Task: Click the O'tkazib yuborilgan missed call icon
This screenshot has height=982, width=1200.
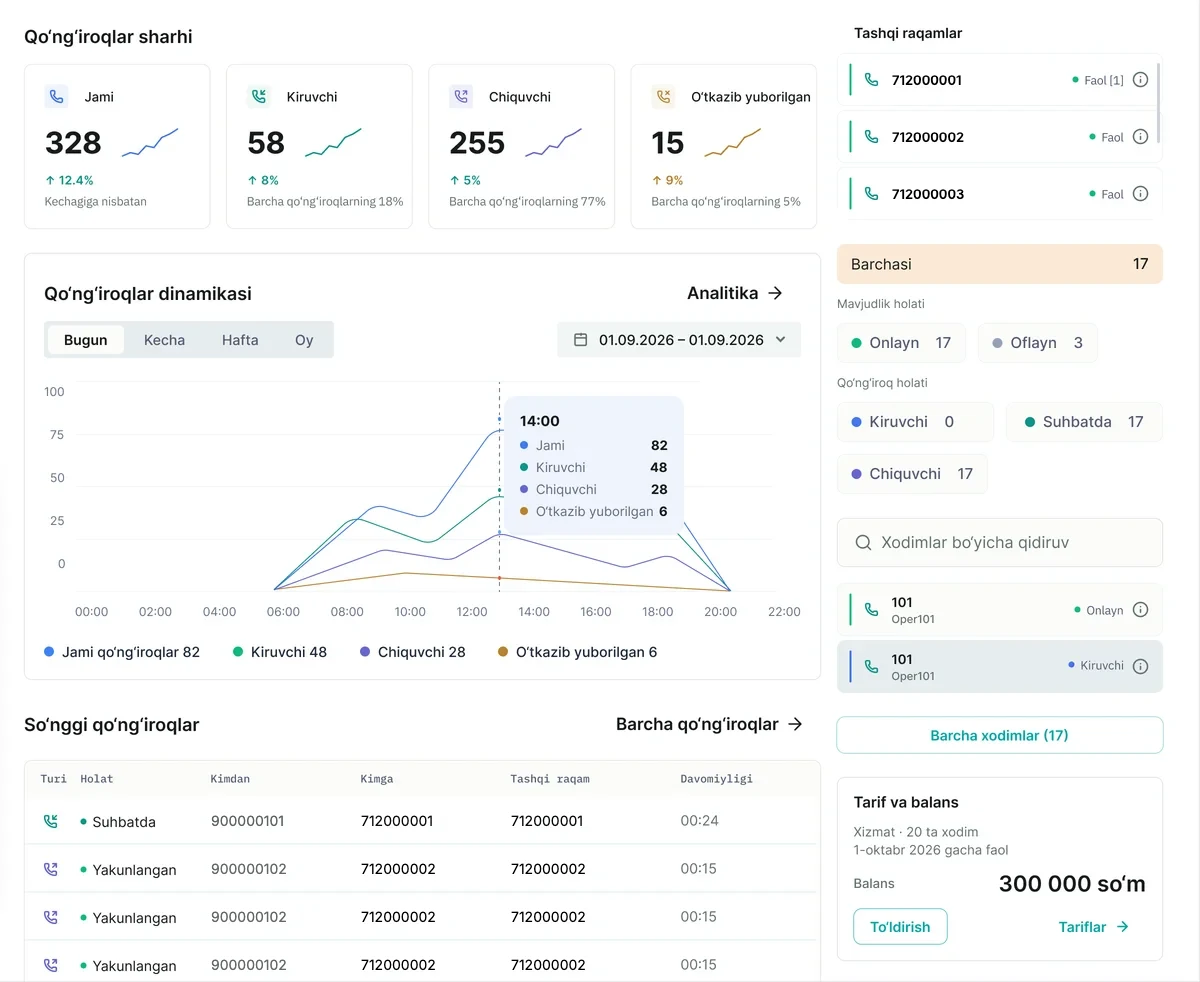Action: [663, 97]
